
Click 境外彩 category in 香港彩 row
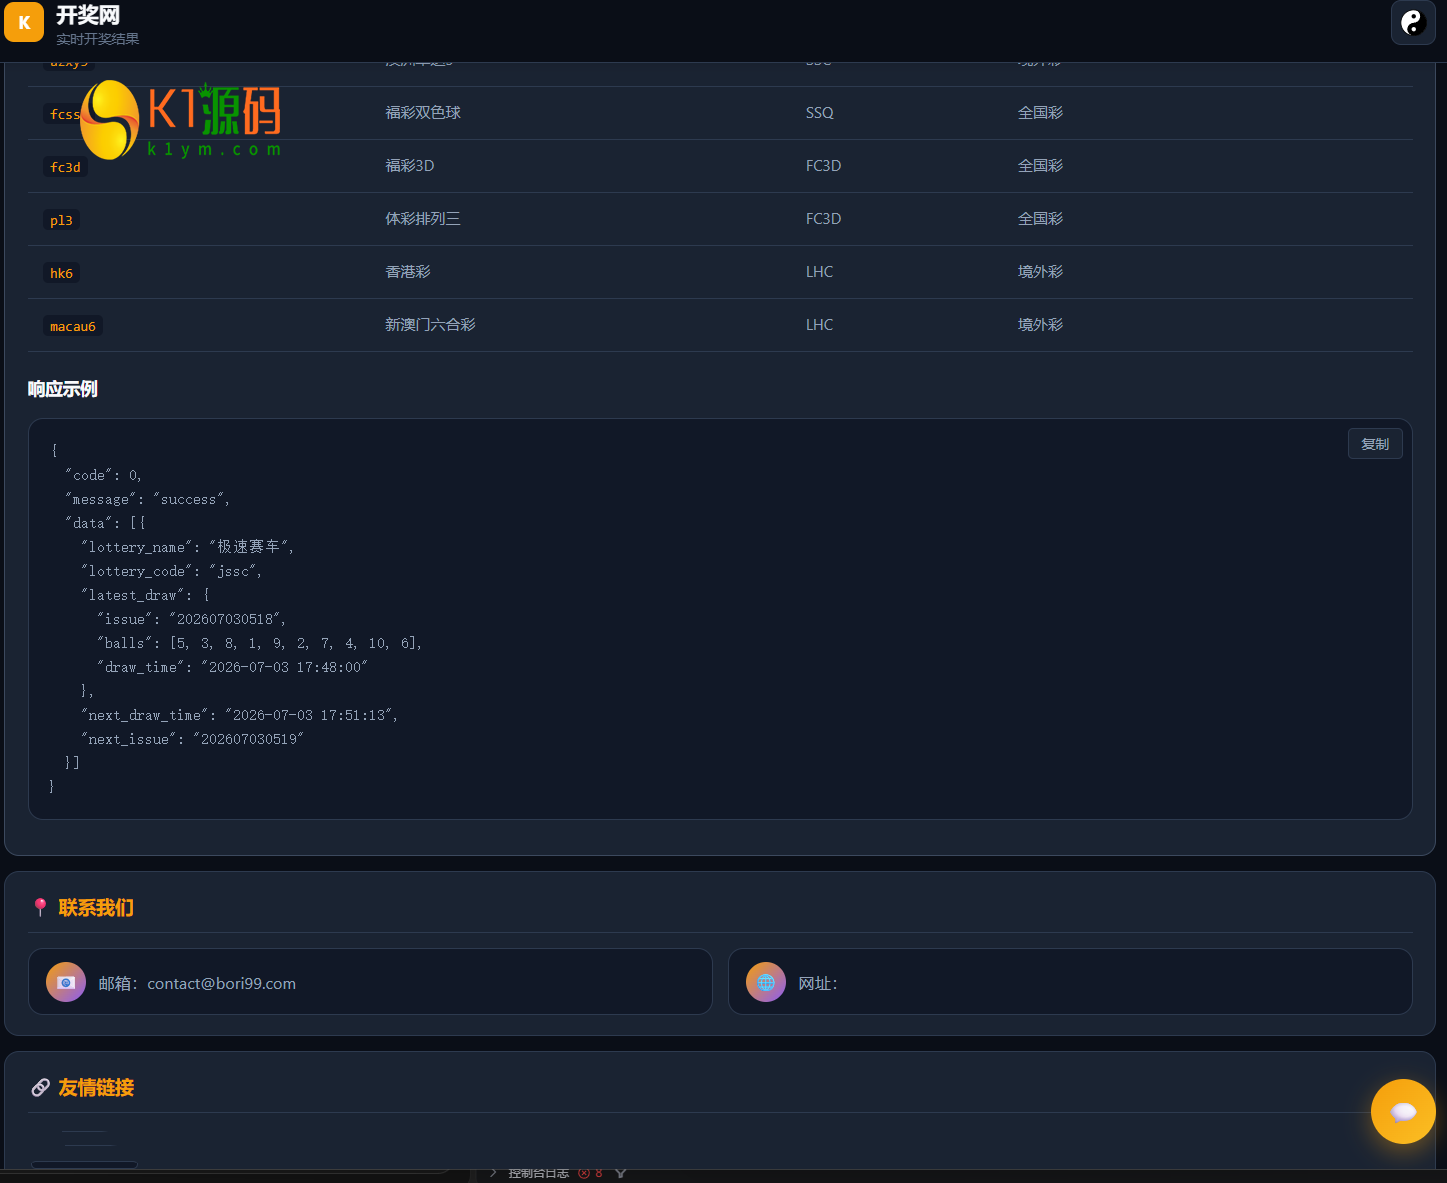[1040, 272]
